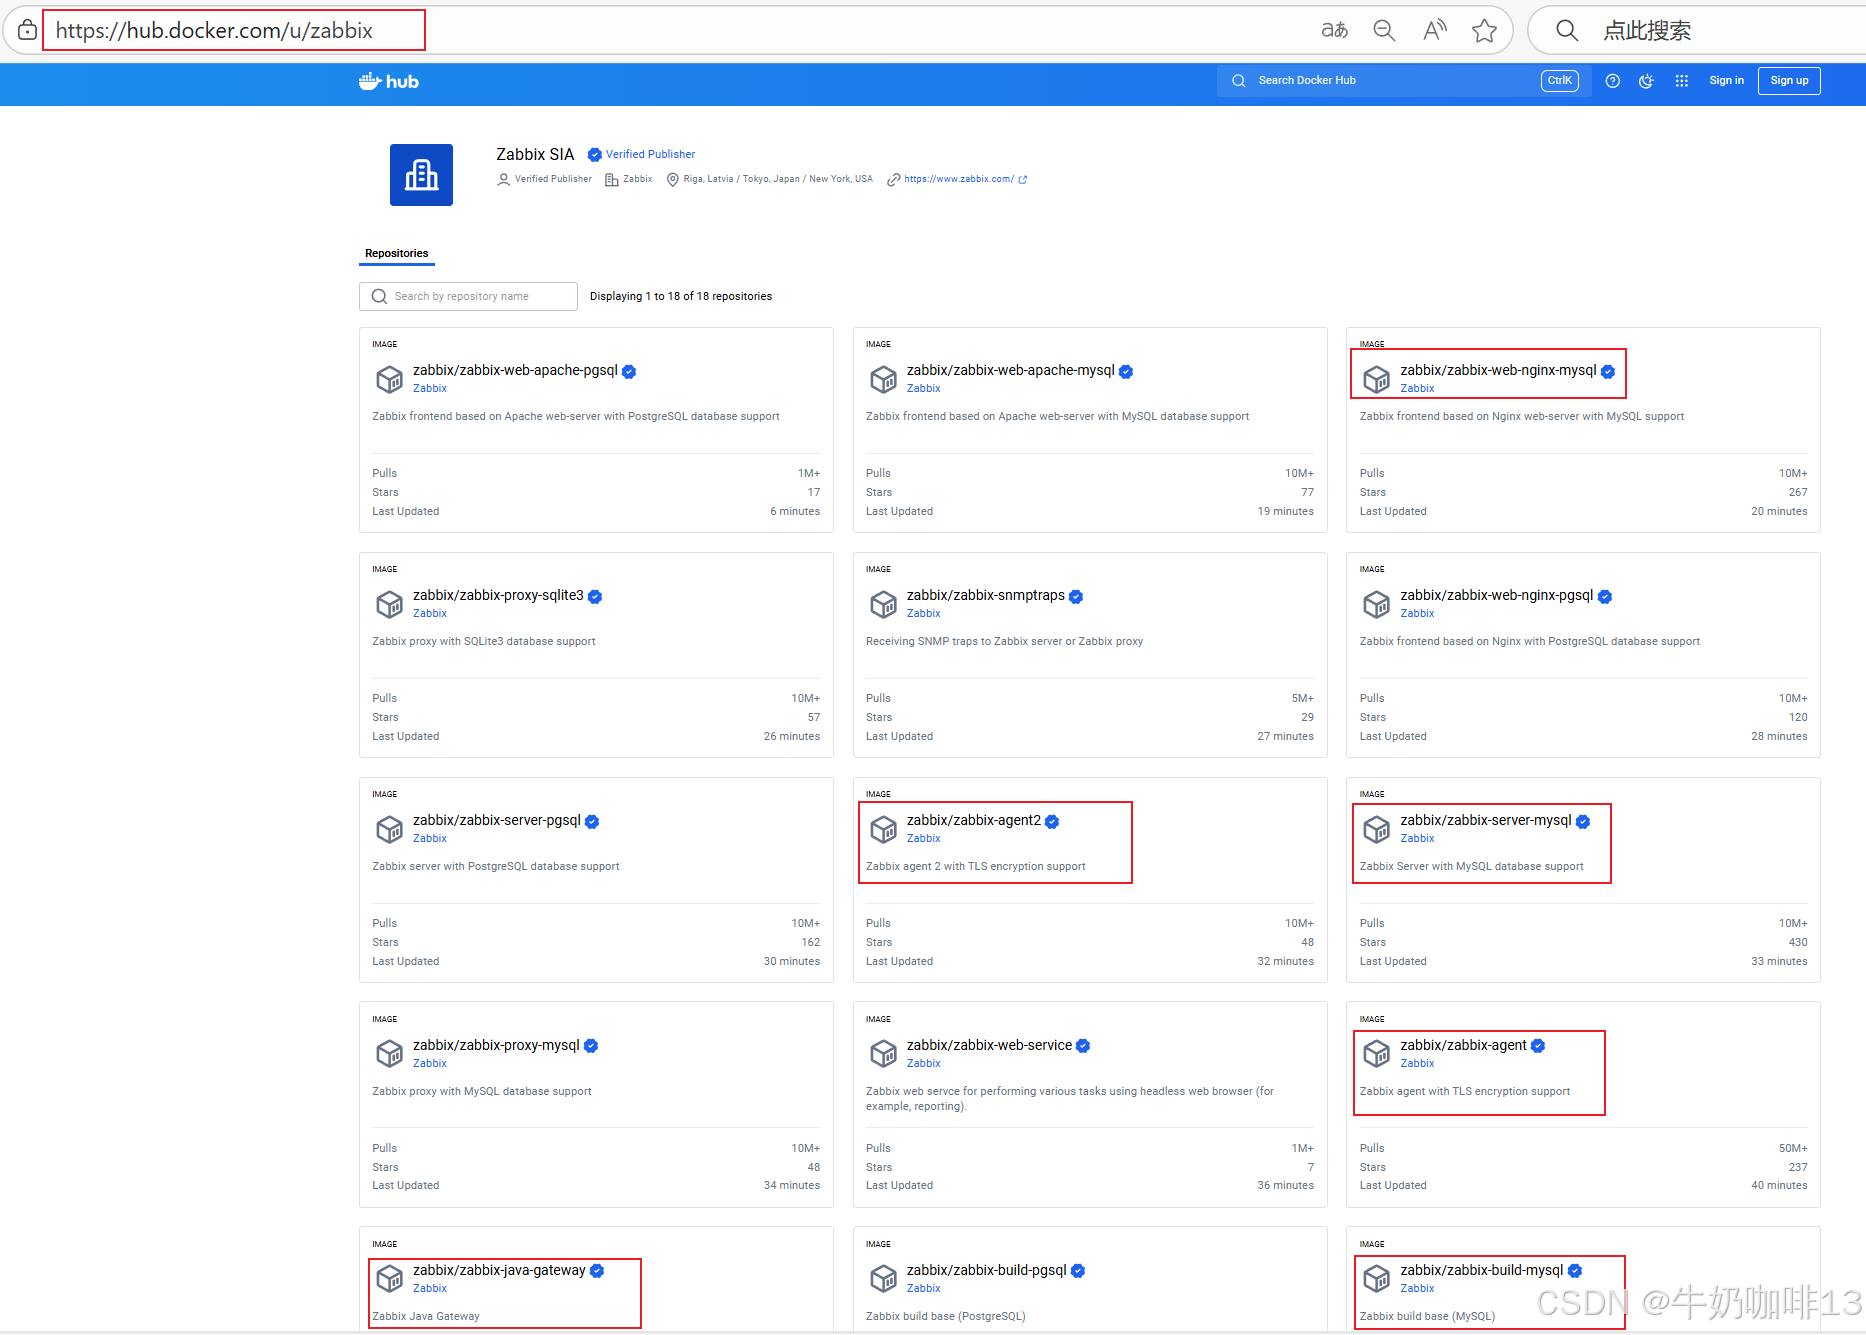The image size is (1866, 1335).
Task: Click Zabbix publisher link under zabbix-server-mysql
Action: click(1417, 838)
